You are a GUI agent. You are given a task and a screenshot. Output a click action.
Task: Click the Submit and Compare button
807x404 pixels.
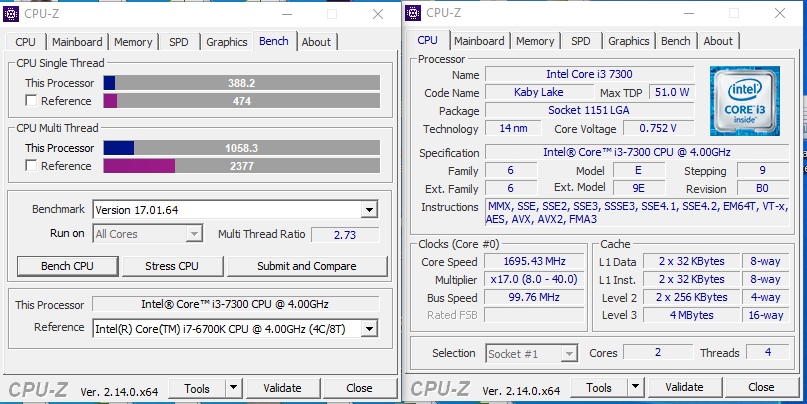point(306,266)
